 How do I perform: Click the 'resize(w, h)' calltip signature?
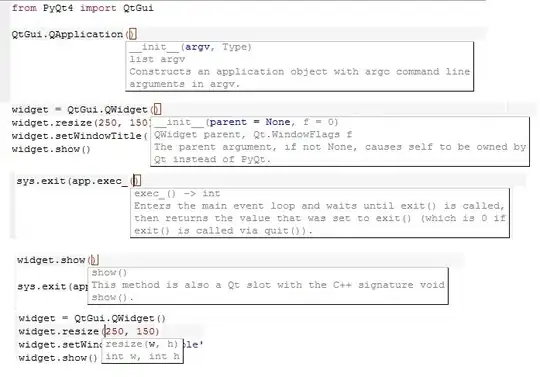(x=142, y=344)
